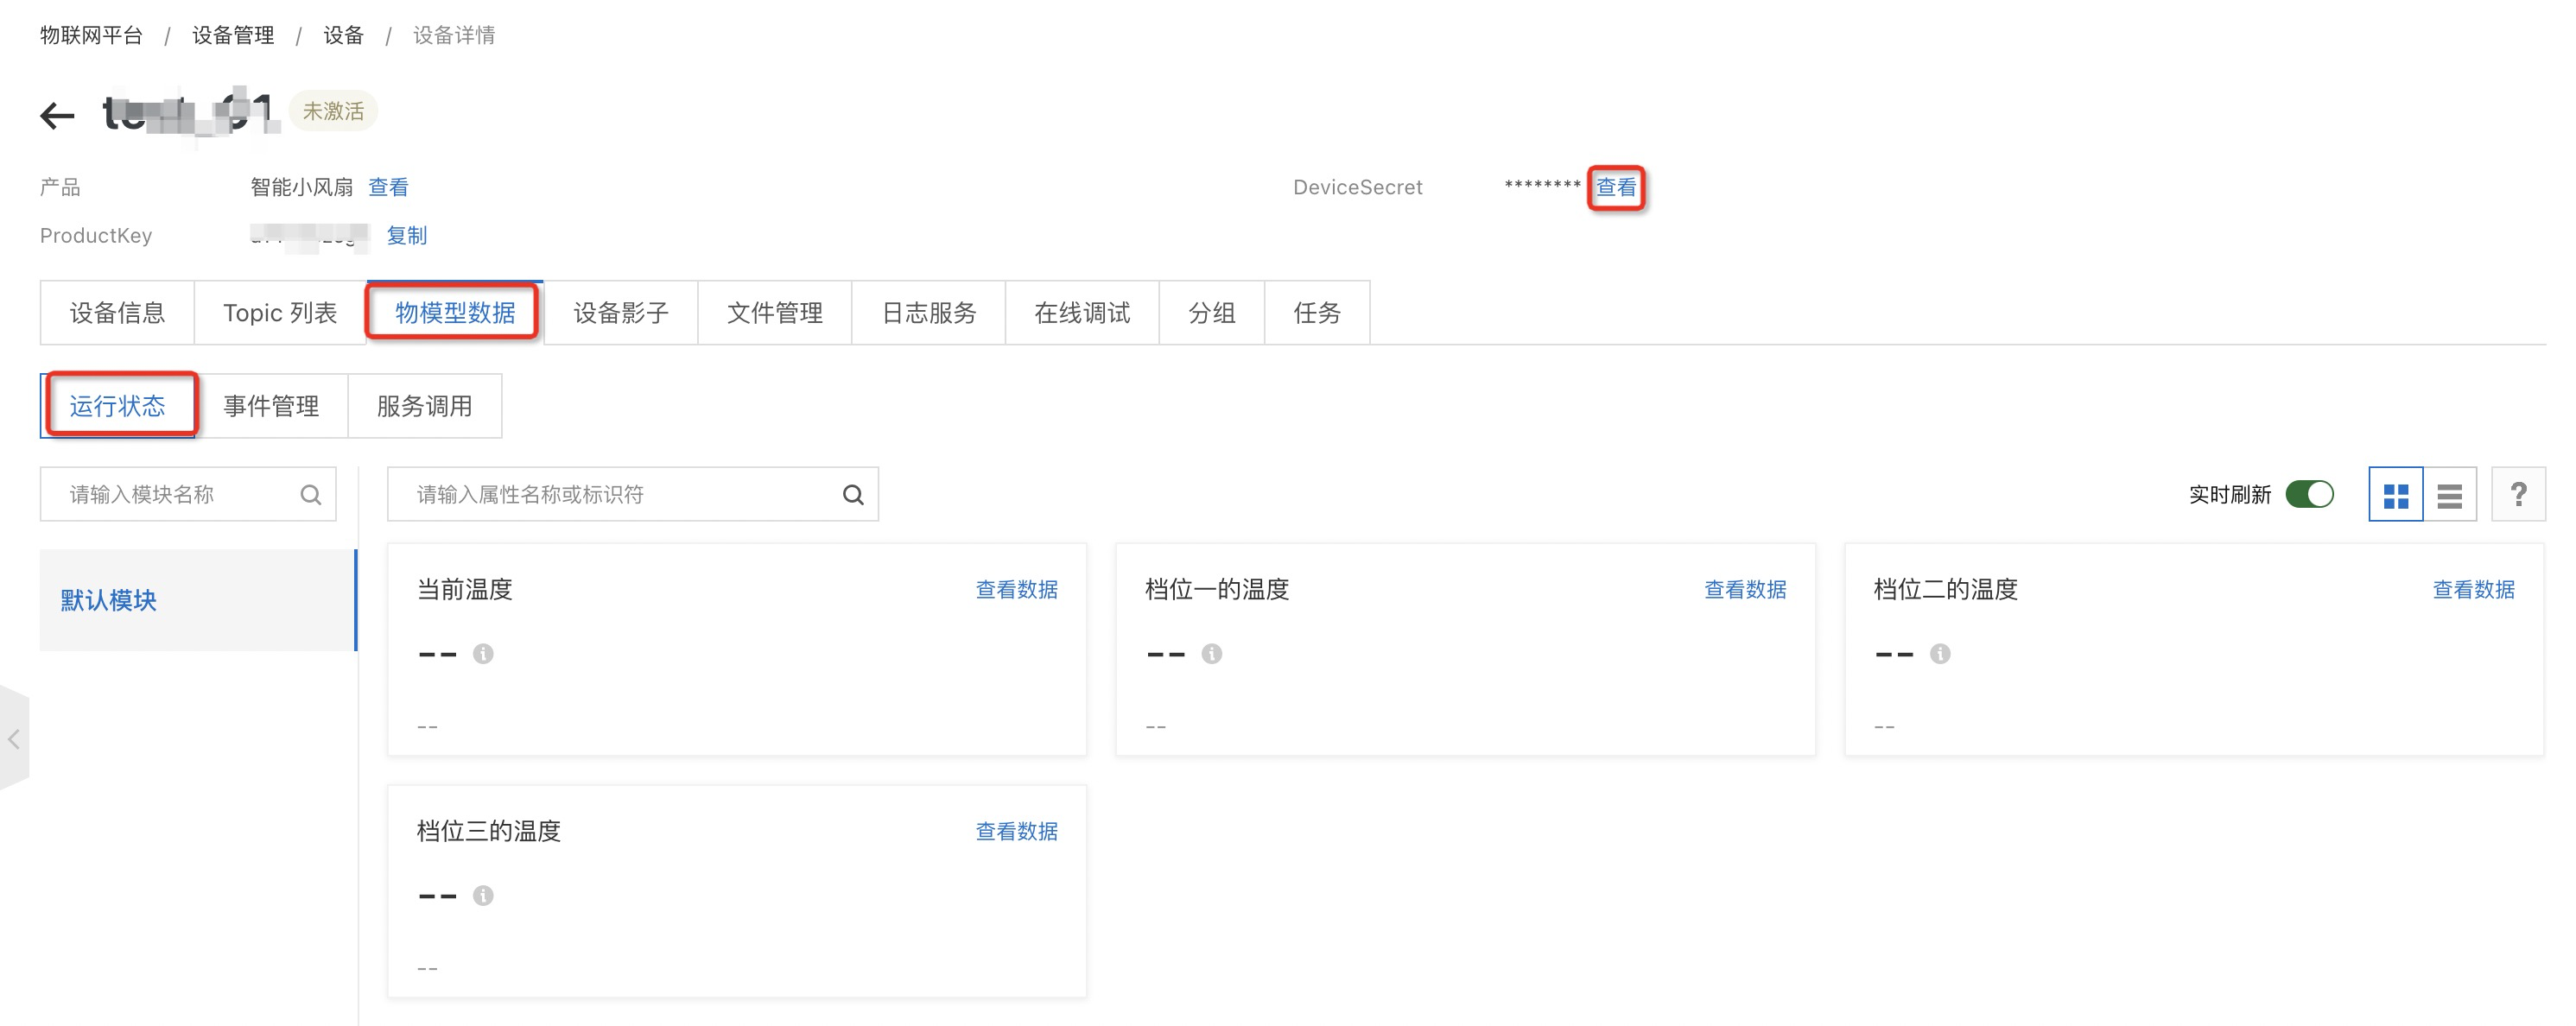Click 查看数据 for 档位二的温度
The width and height of the screenshot is (2576, 1026).
(2472, 589)
